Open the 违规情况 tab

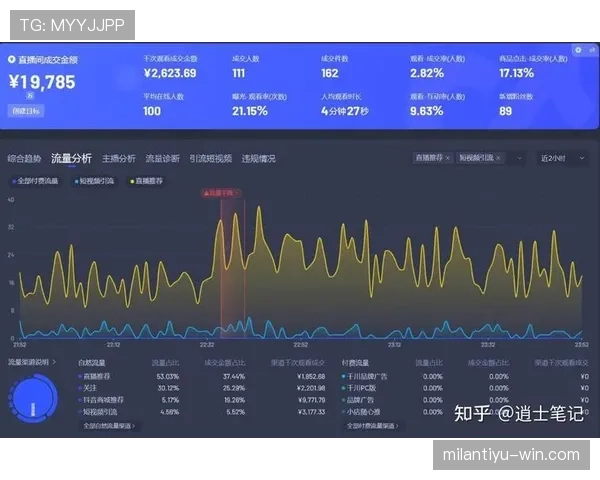(258, 158)
